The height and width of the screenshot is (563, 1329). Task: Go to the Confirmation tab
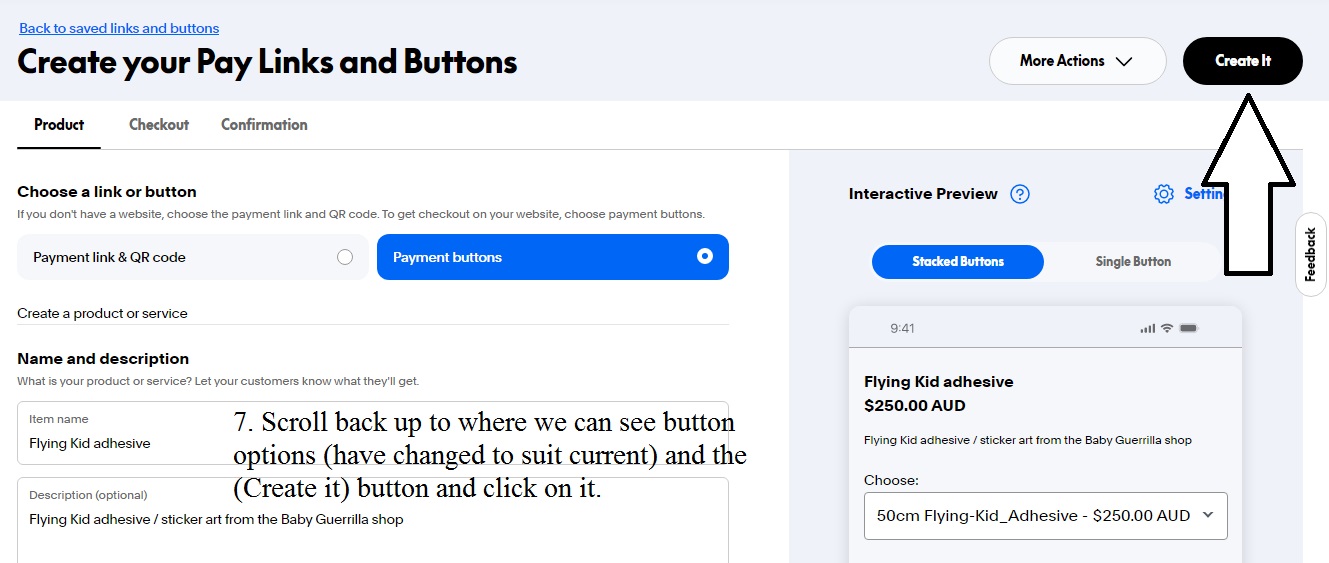point(264,125)
